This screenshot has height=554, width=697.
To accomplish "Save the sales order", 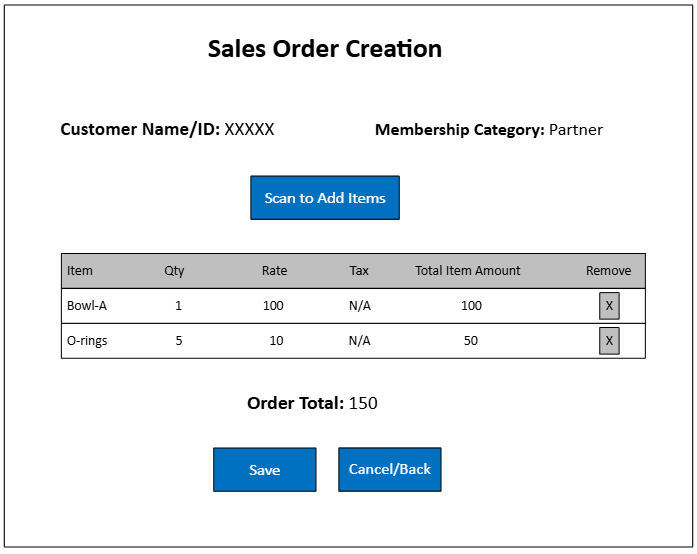I will tap(264, 470).
